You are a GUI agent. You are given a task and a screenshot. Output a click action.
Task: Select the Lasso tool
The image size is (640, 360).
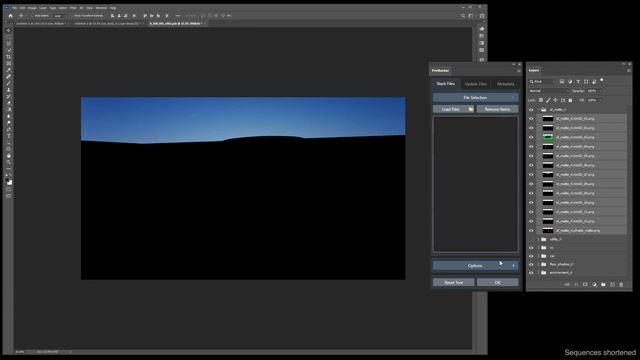[x=9, y=43]
